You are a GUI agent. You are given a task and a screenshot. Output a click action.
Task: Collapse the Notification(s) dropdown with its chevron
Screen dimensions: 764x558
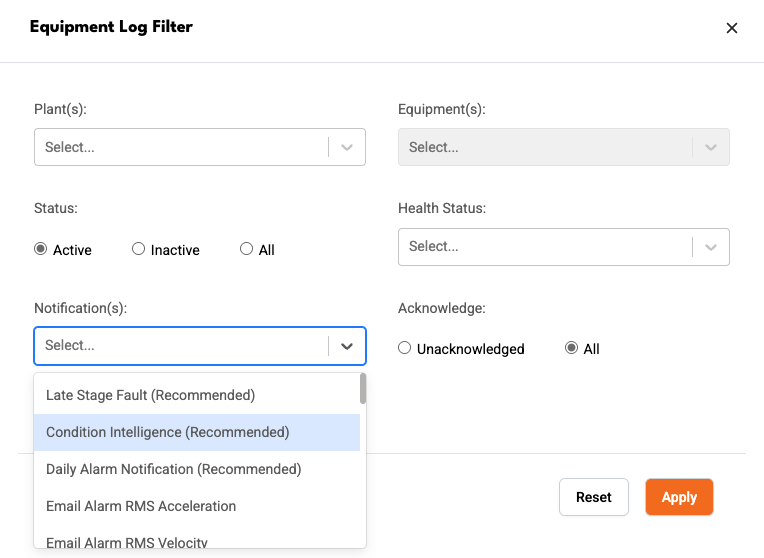click(347, 346)
